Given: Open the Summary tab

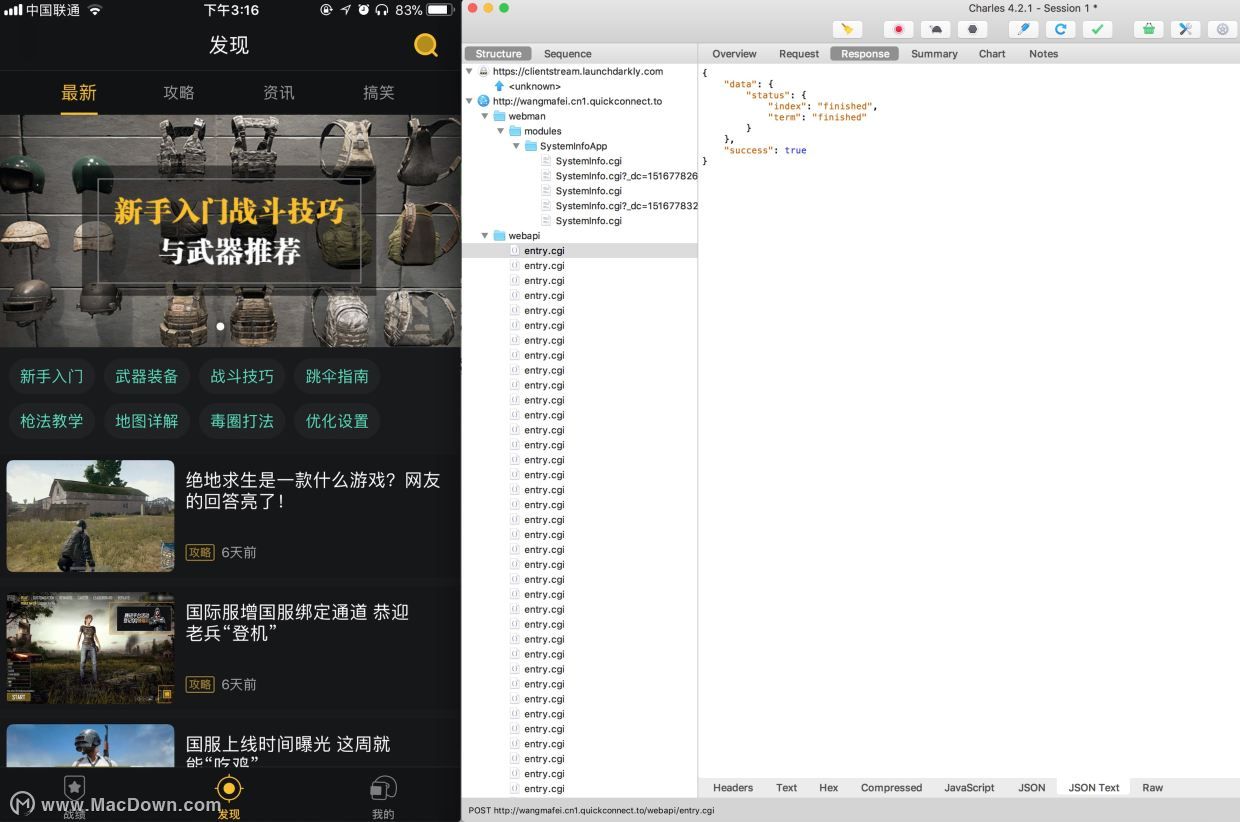Looking at the screenshot, I should coord(934,54).
